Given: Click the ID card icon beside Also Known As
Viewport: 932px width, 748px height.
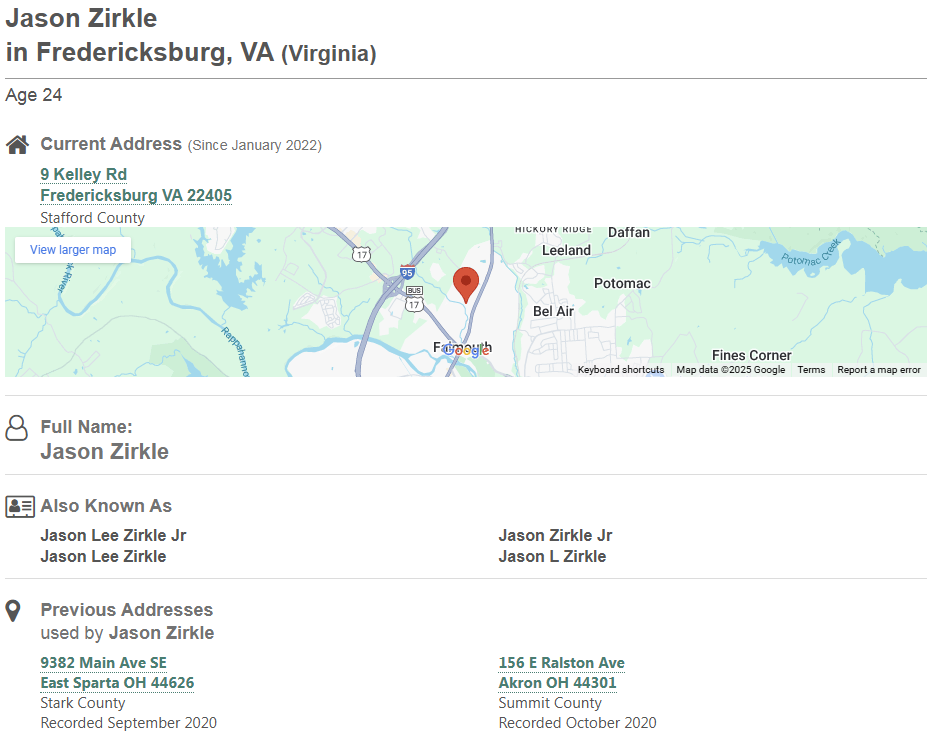Looking at the screenshot, I should (20, 506).
